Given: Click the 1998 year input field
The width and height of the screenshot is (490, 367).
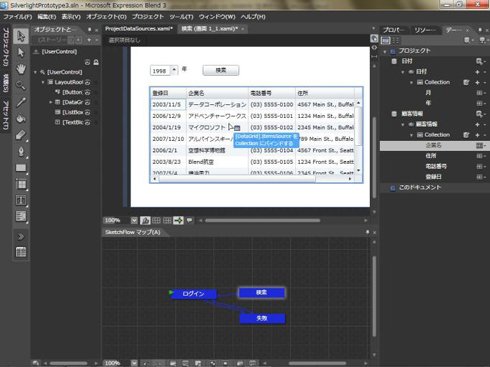Looking at the screenshot, I should pyautogui.click(x=160, y=71).
